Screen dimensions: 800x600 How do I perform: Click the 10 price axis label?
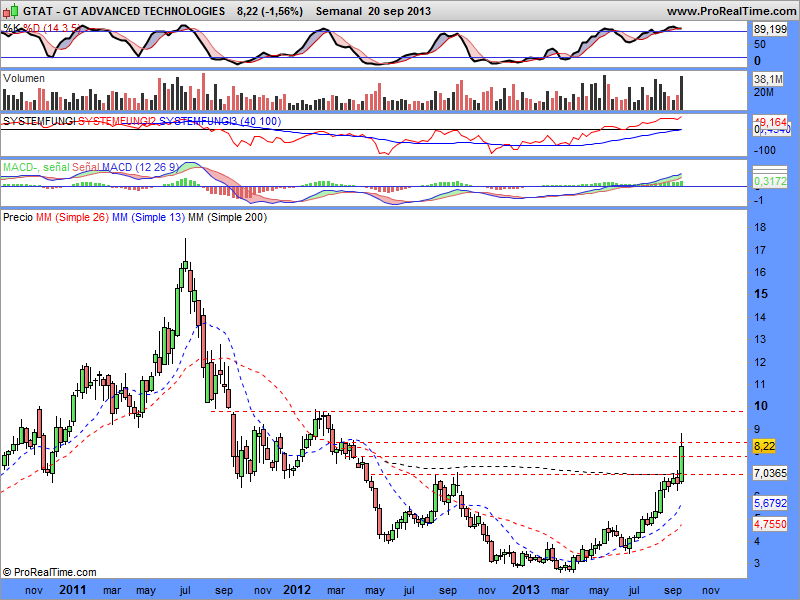tap(761, 406)
